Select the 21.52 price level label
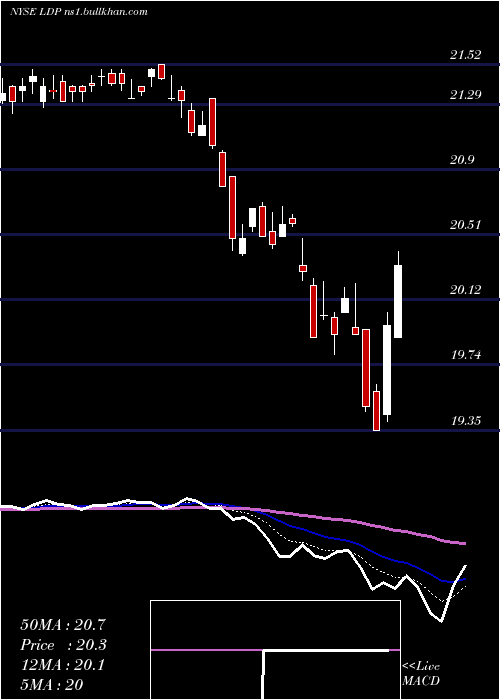This screenshot has width=500, height=700. click(466, 55)
